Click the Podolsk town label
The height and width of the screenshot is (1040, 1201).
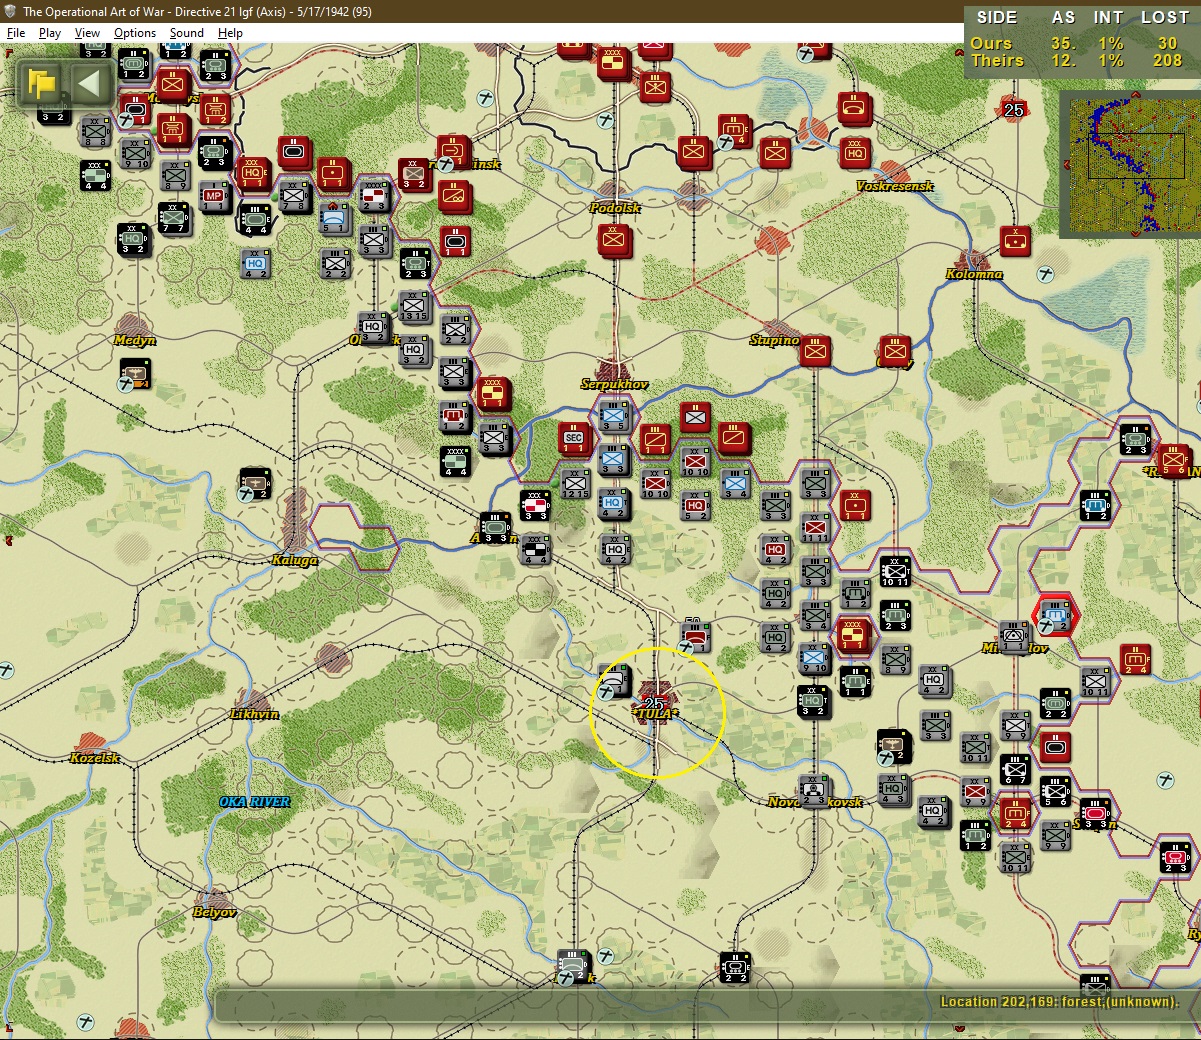[x=615, y=208]
